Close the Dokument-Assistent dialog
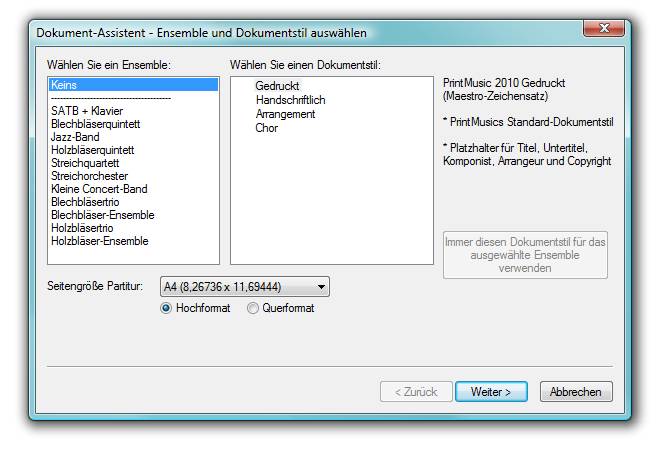This screenshot has height=457, width=668. coord(604,28)
